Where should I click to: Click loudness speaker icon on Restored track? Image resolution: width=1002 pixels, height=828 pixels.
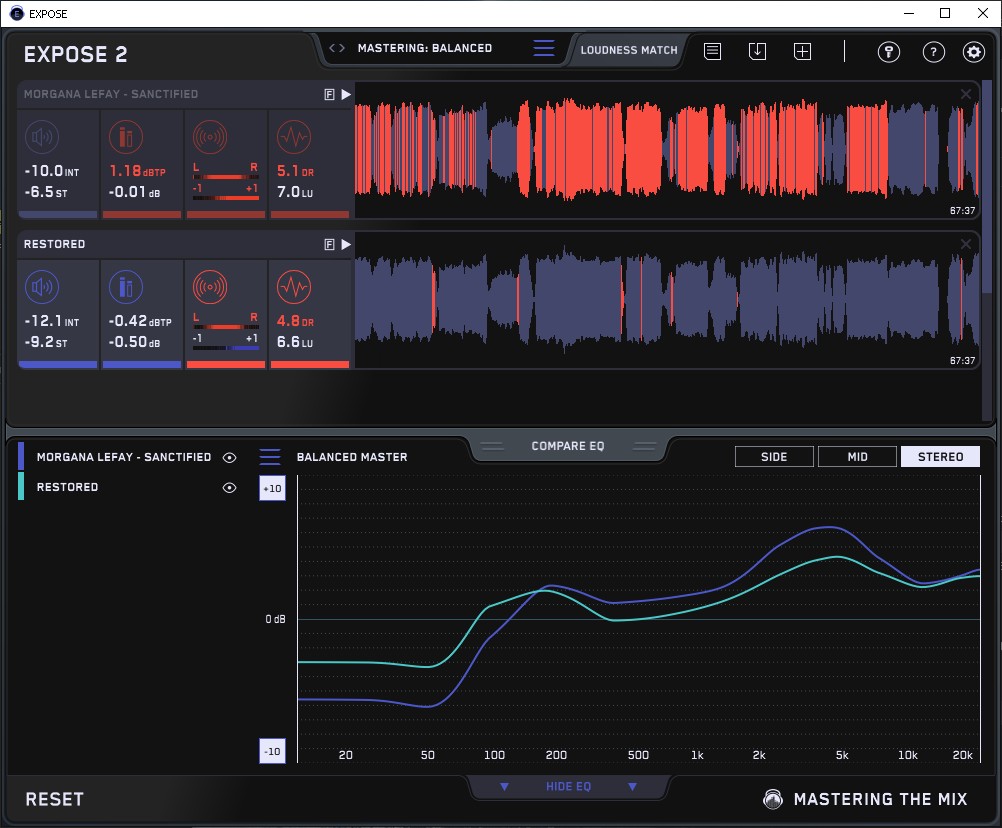coord(42,287)
